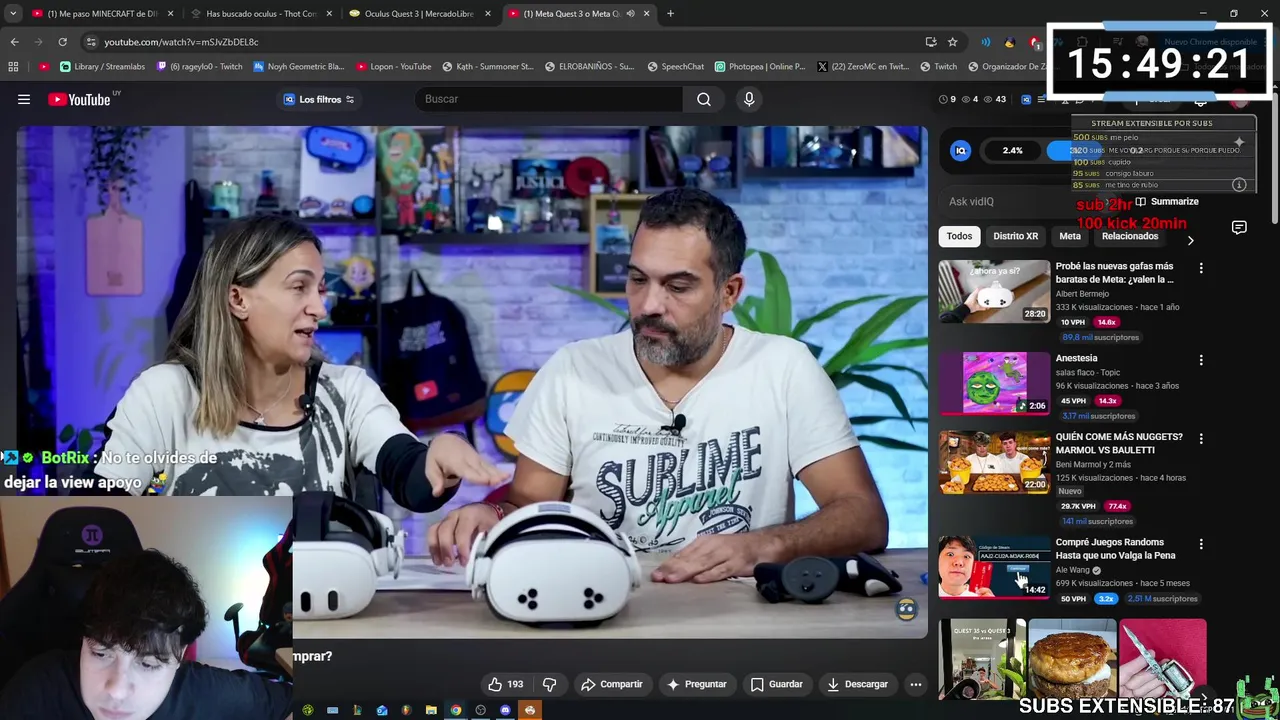Click Discord icon in taskbar

point(505,710)
